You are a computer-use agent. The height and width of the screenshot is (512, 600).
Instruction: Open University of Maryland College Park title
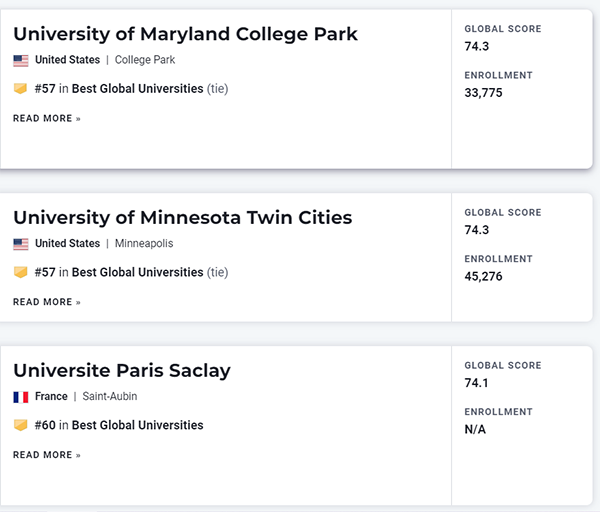tap(185, 34)
